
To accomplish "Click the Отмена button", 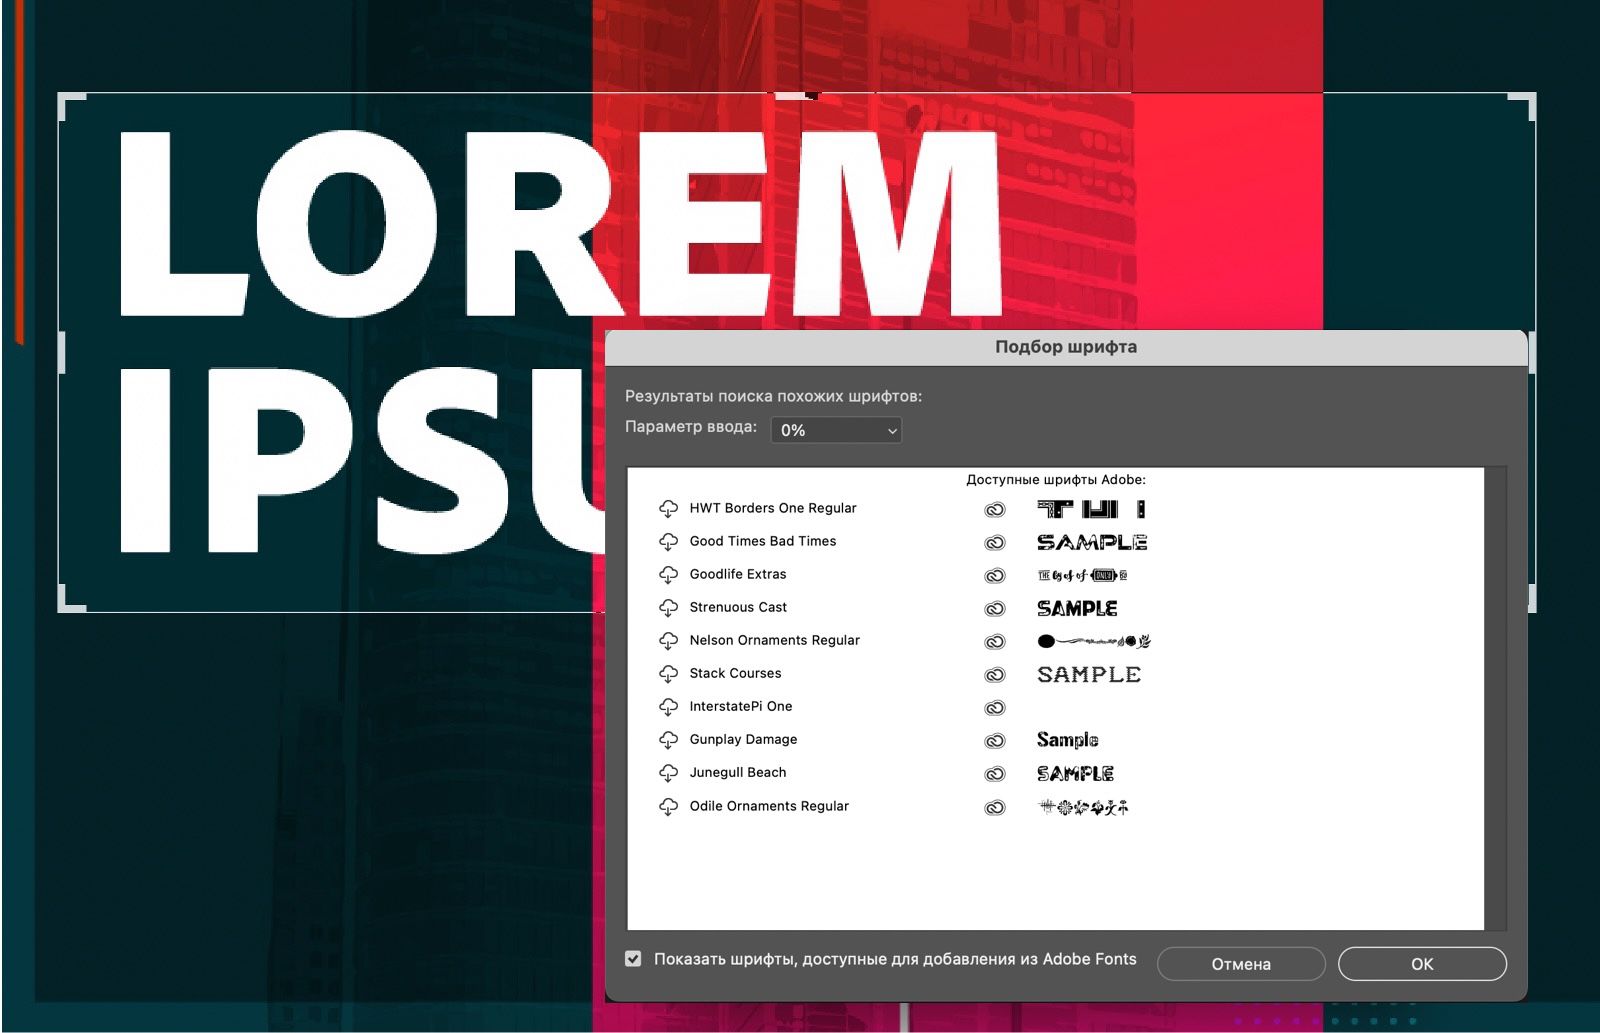I will [1241, 964].
